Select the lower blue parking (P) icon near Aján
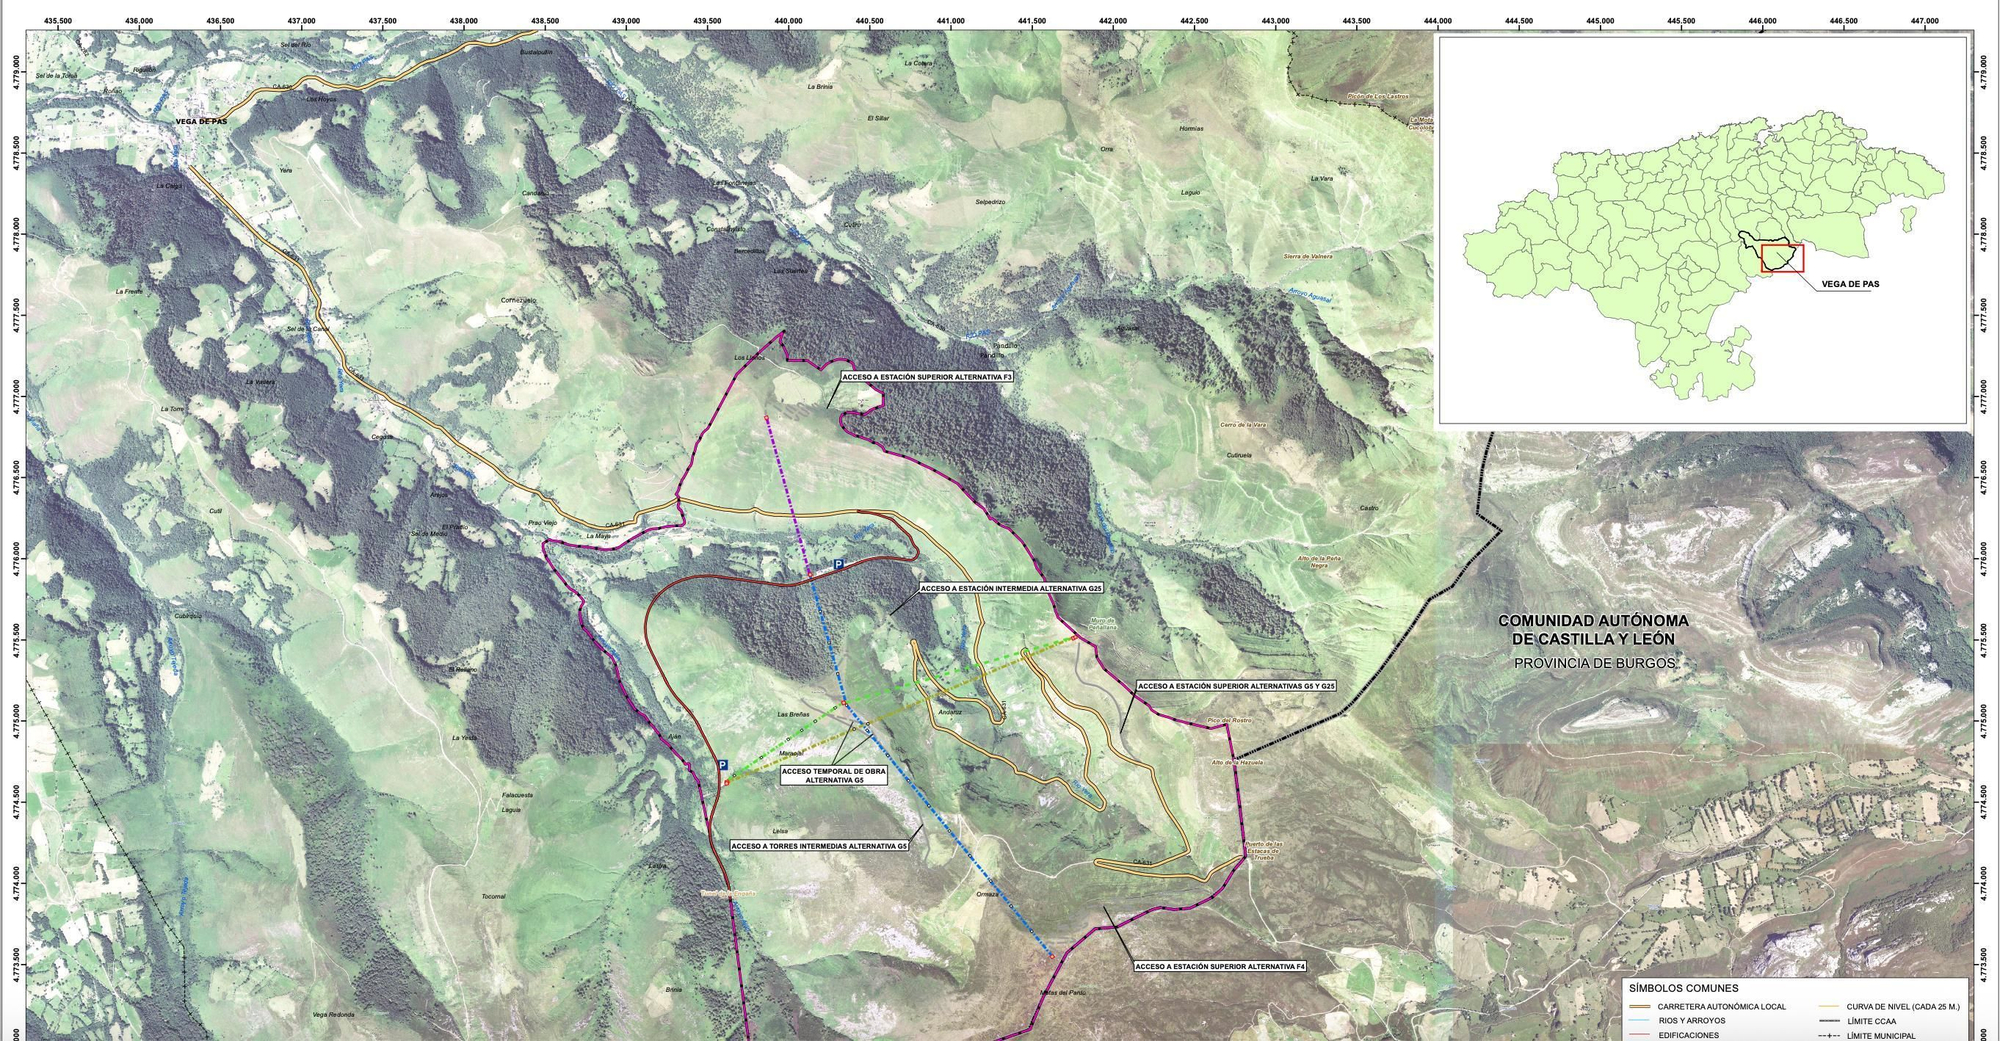2000x1041 pixels. [x=722, y=765]
